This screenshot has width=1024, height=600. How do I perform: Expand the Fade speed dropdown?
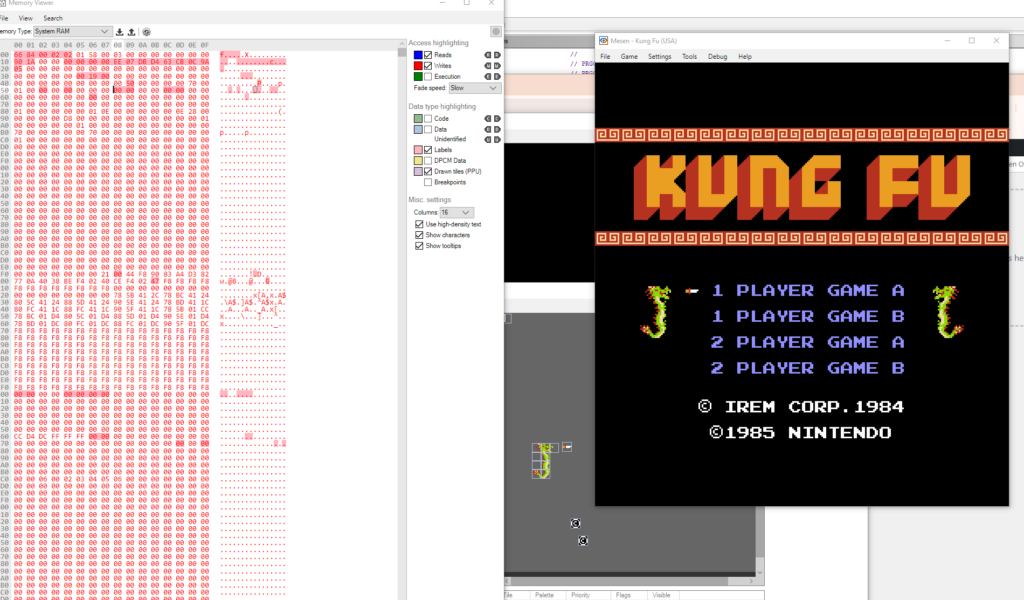(x=476, y=88)
